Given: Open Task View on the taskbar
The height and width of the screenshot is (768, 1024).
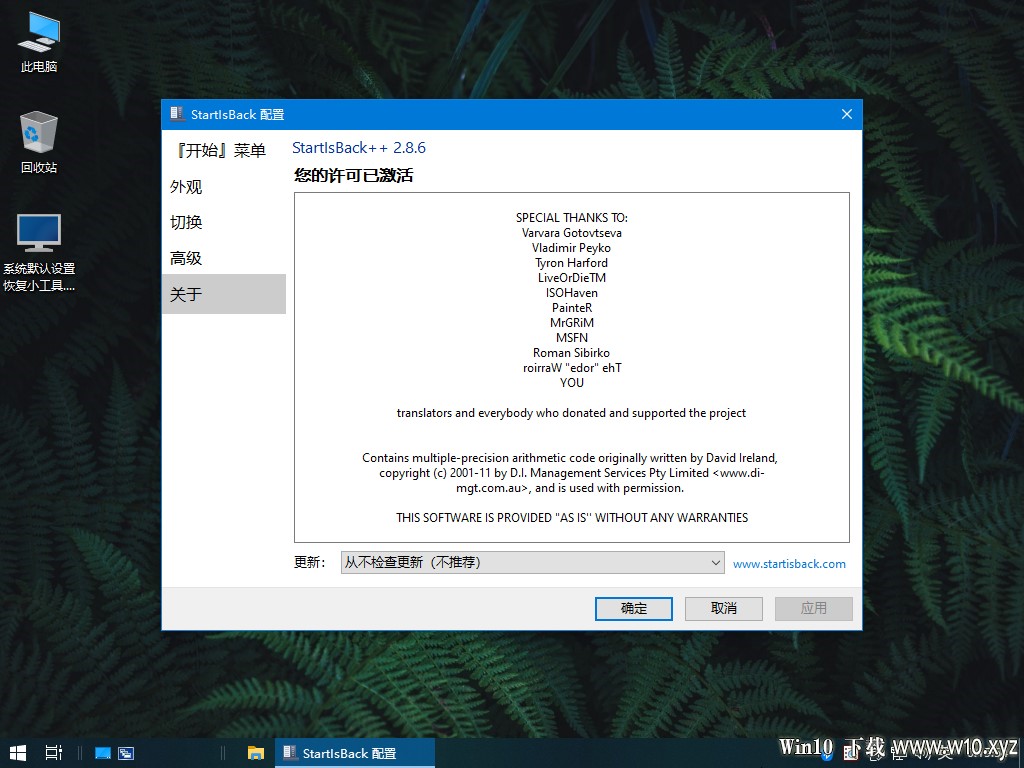Looking at the screenshot, I should (54, 753).
